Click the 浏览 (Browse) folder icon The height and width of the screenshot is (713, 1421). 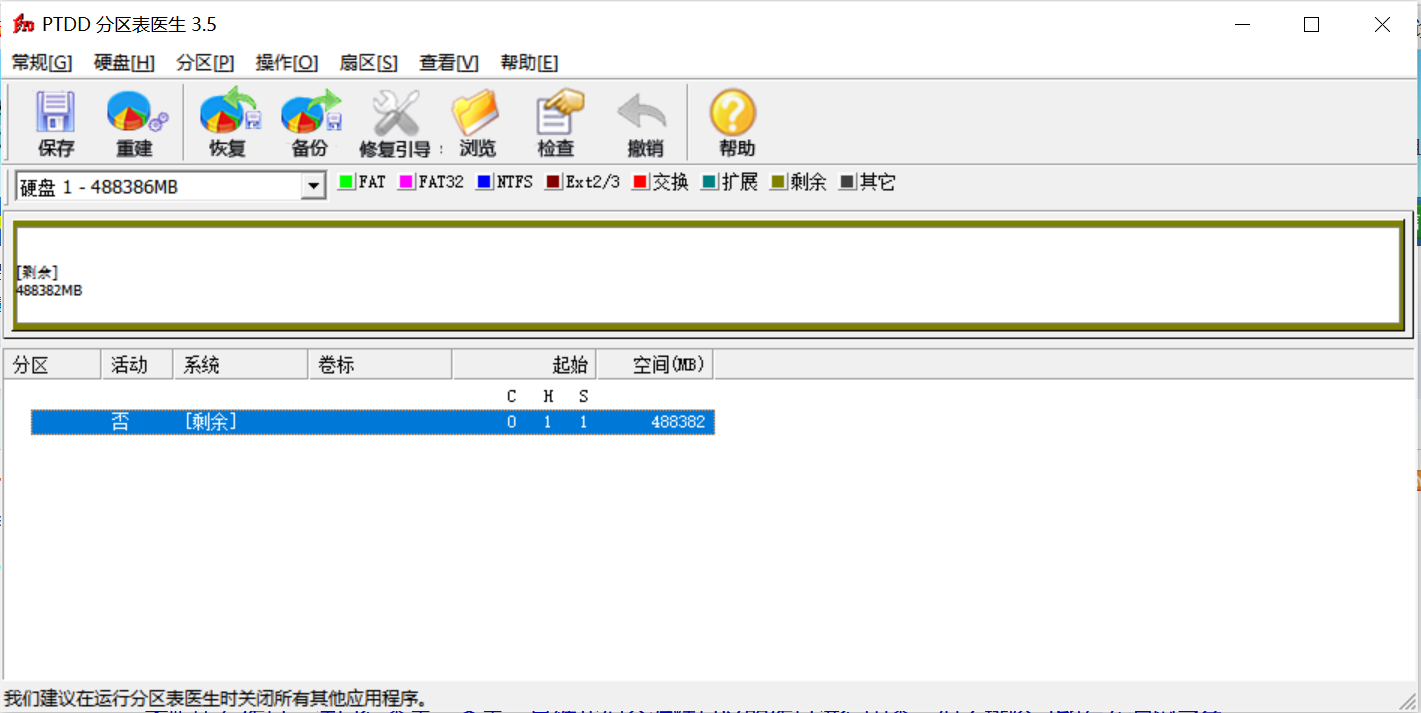[x=476, y=114]
